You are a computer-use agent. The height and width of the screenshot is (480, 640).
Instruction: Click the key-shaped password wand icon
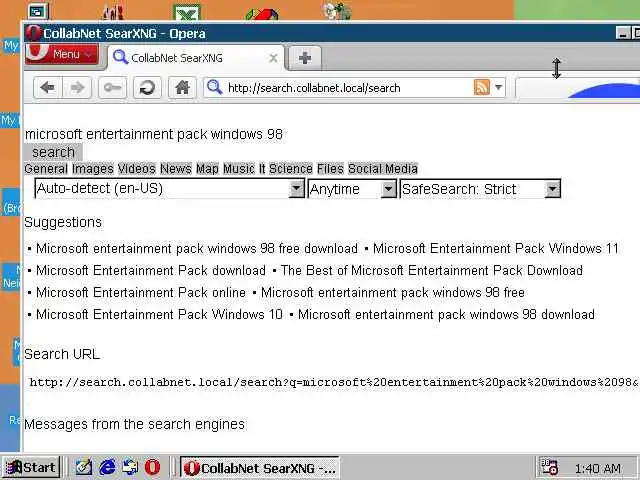112,87
